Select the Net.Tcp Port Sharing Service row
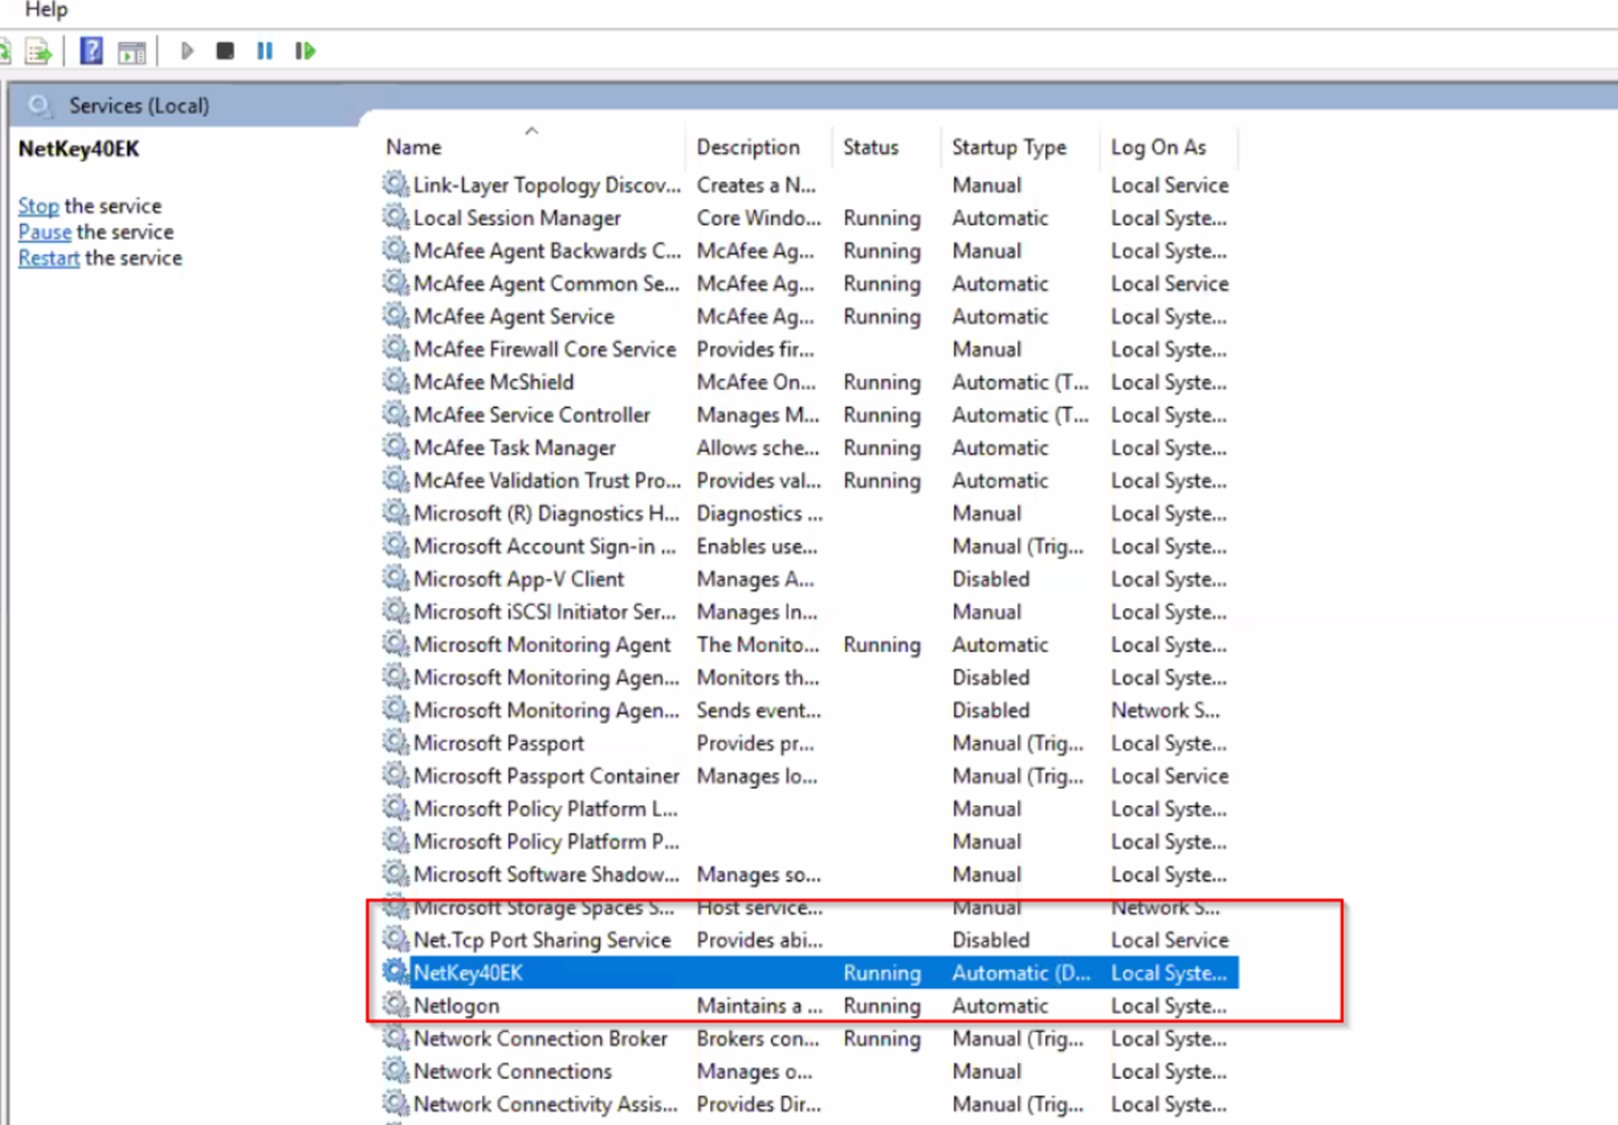The image size is (1618, 1125). (541, 940)
